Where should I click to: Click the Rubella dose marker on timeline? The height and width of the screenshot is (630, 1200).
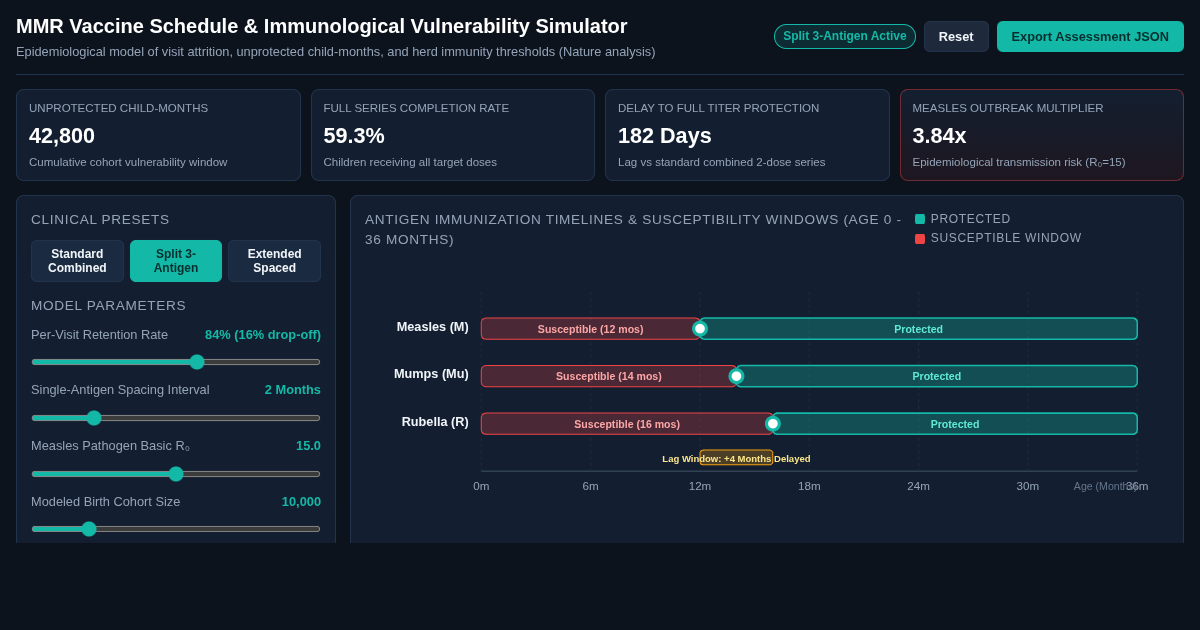[773, 424]
